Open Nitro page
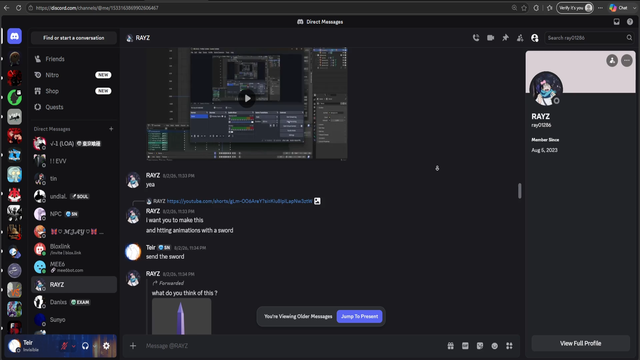Viewport: 640px width, 360px height. coord(74,75)
